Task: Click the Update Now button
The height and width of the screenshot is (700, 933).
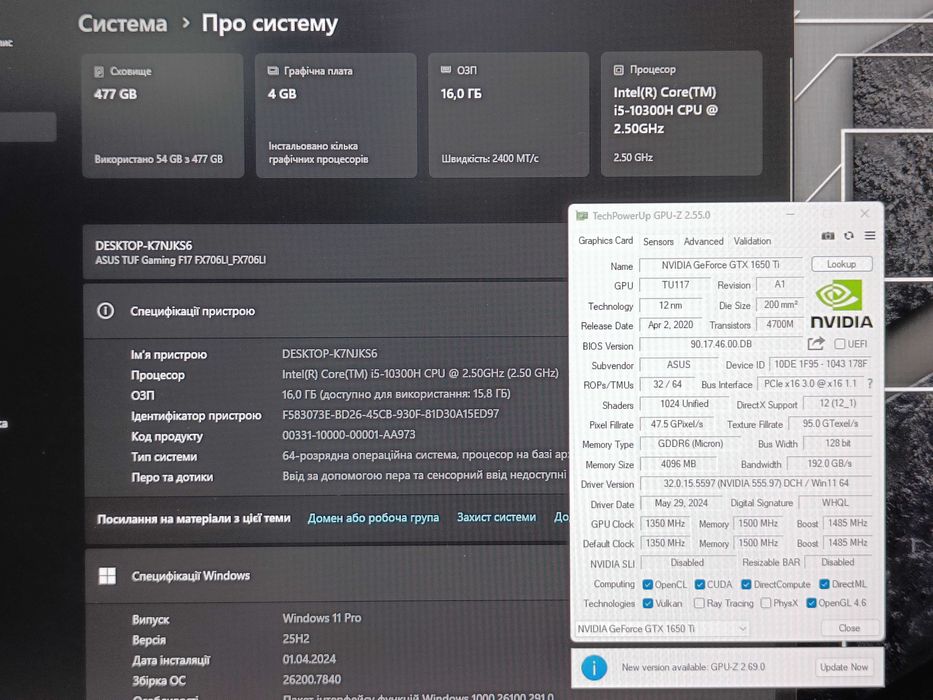Action: (x=844, y=667)
